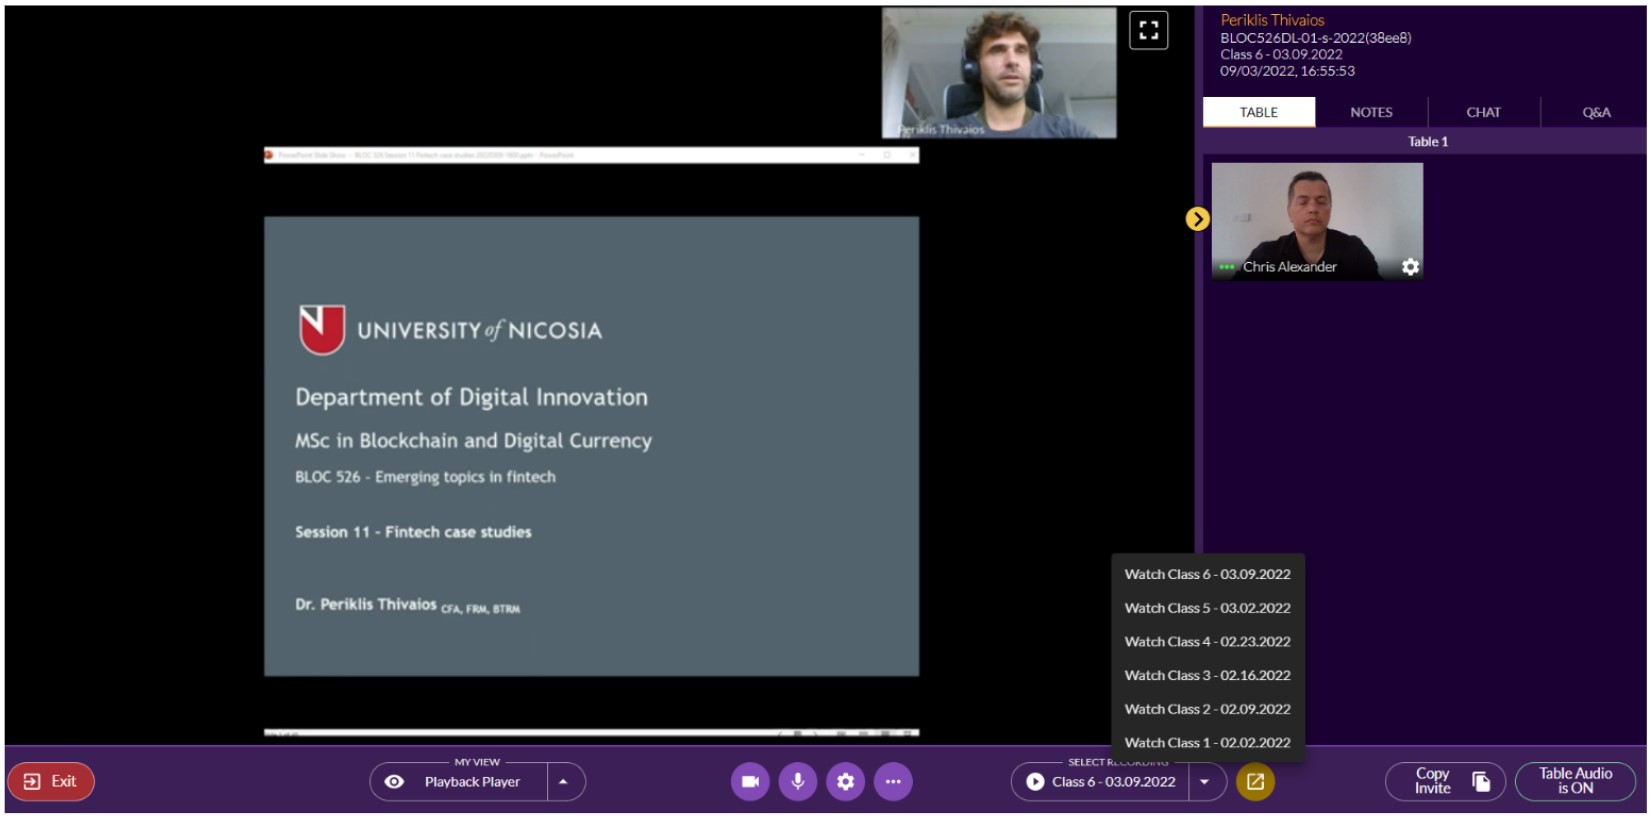
Task: Choose Watch Class 1 - 02.02.2022 recording
Action: click(1207, 743)
